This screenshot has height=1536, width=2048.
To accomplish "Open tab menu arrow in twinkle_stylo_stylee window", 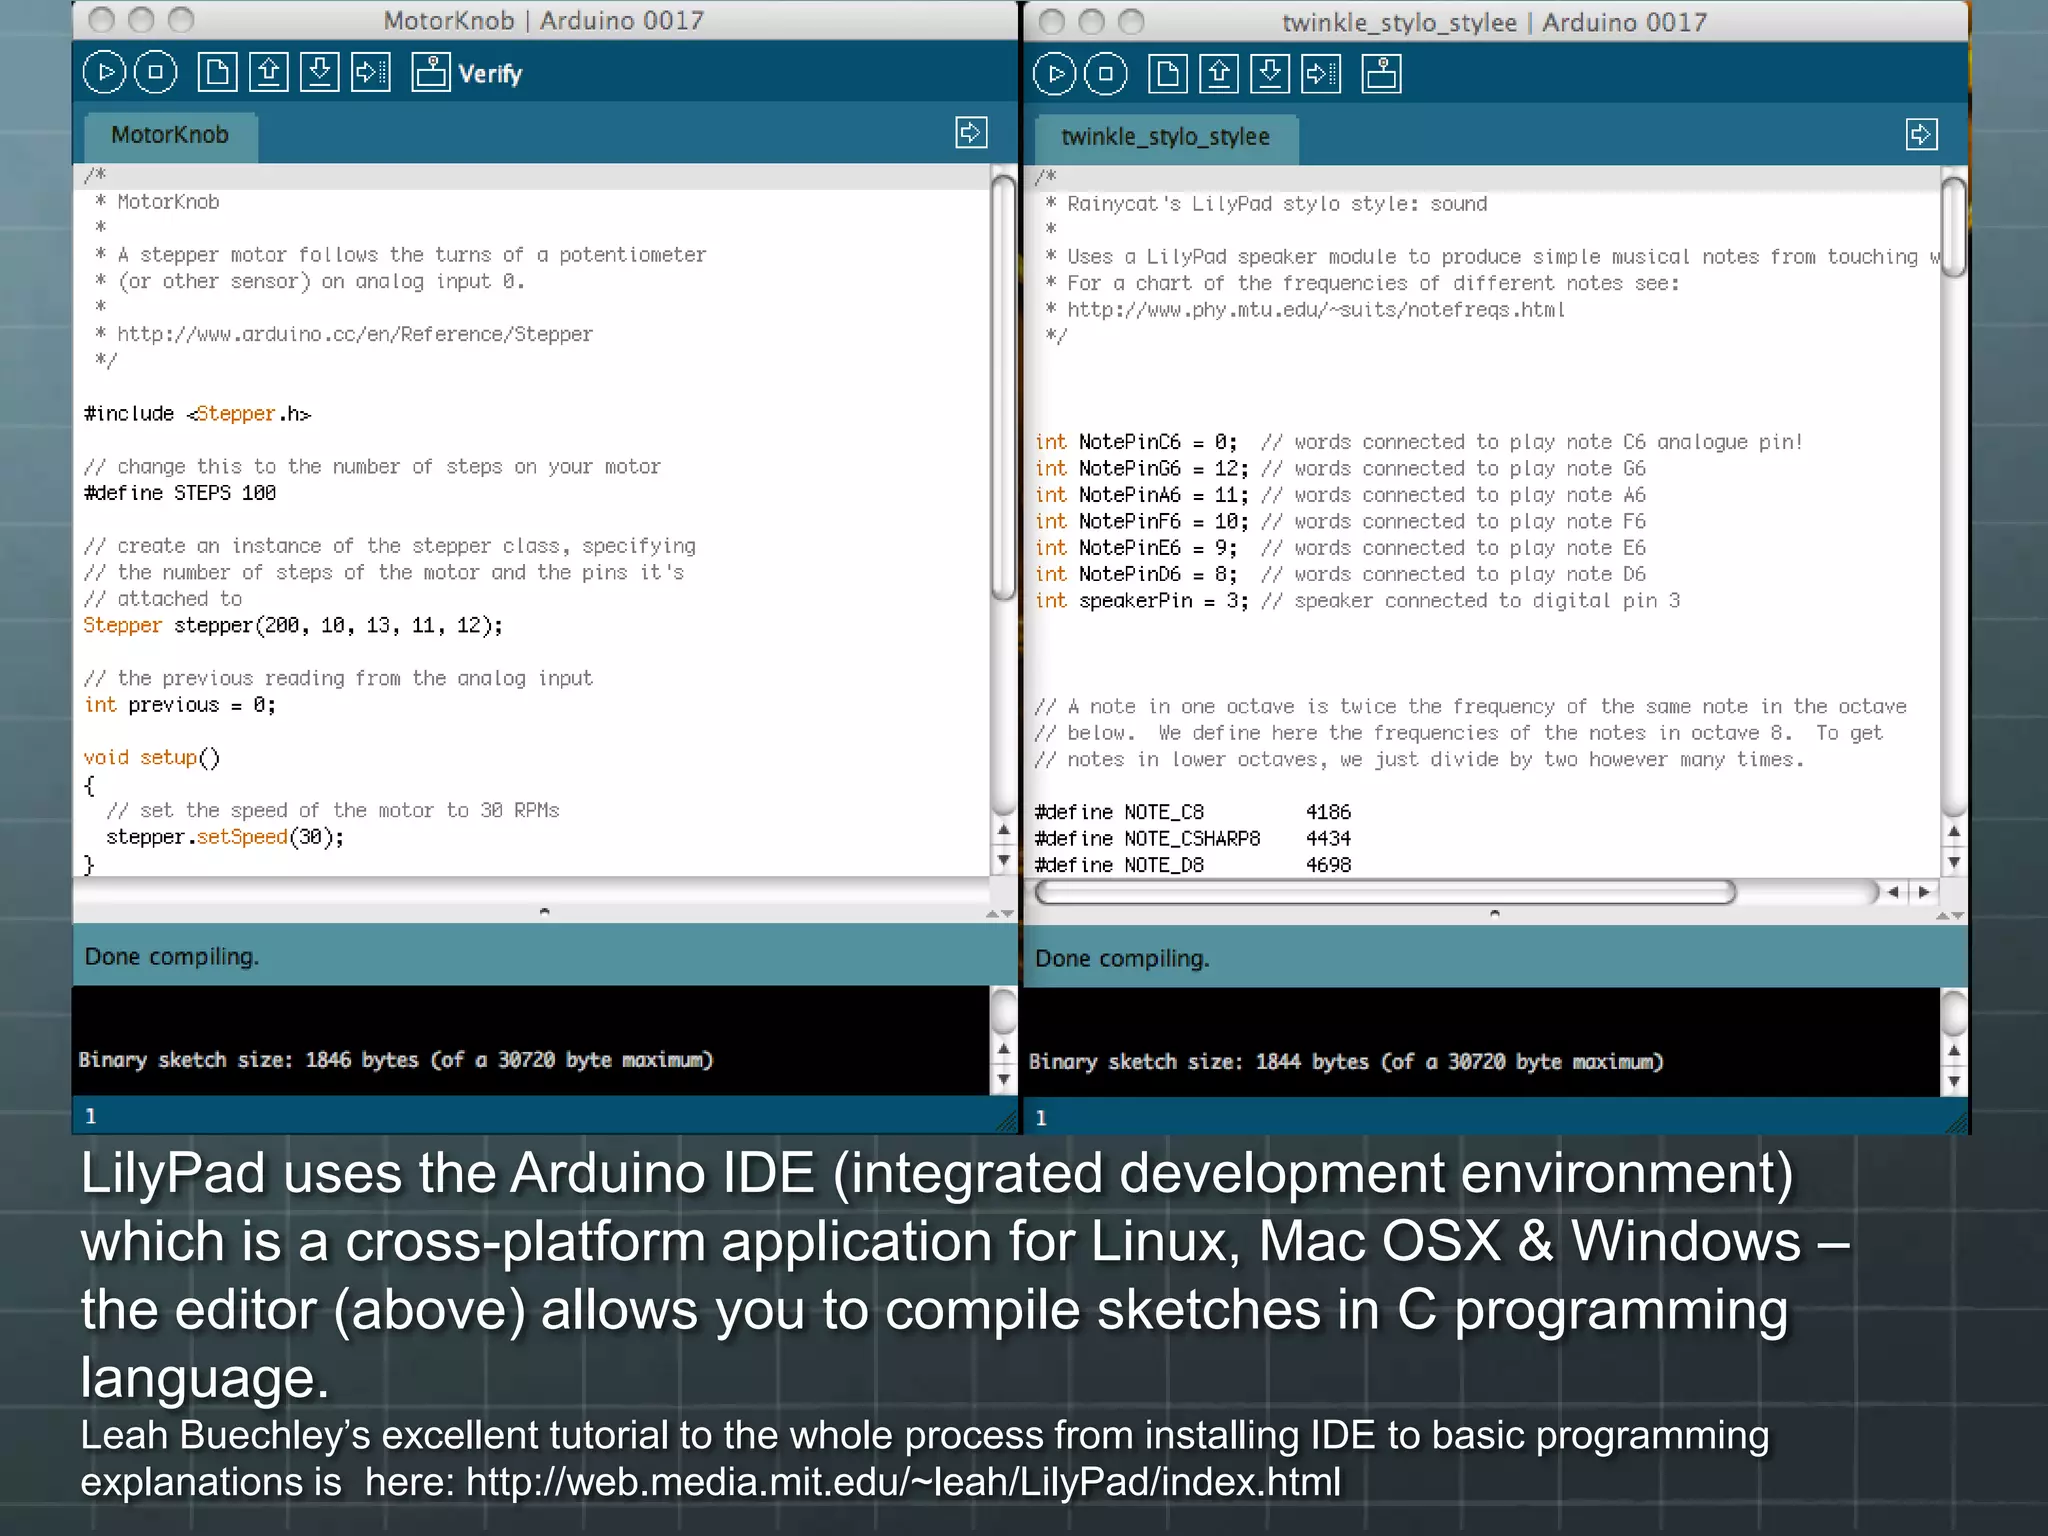I will tap(1921, 135).
